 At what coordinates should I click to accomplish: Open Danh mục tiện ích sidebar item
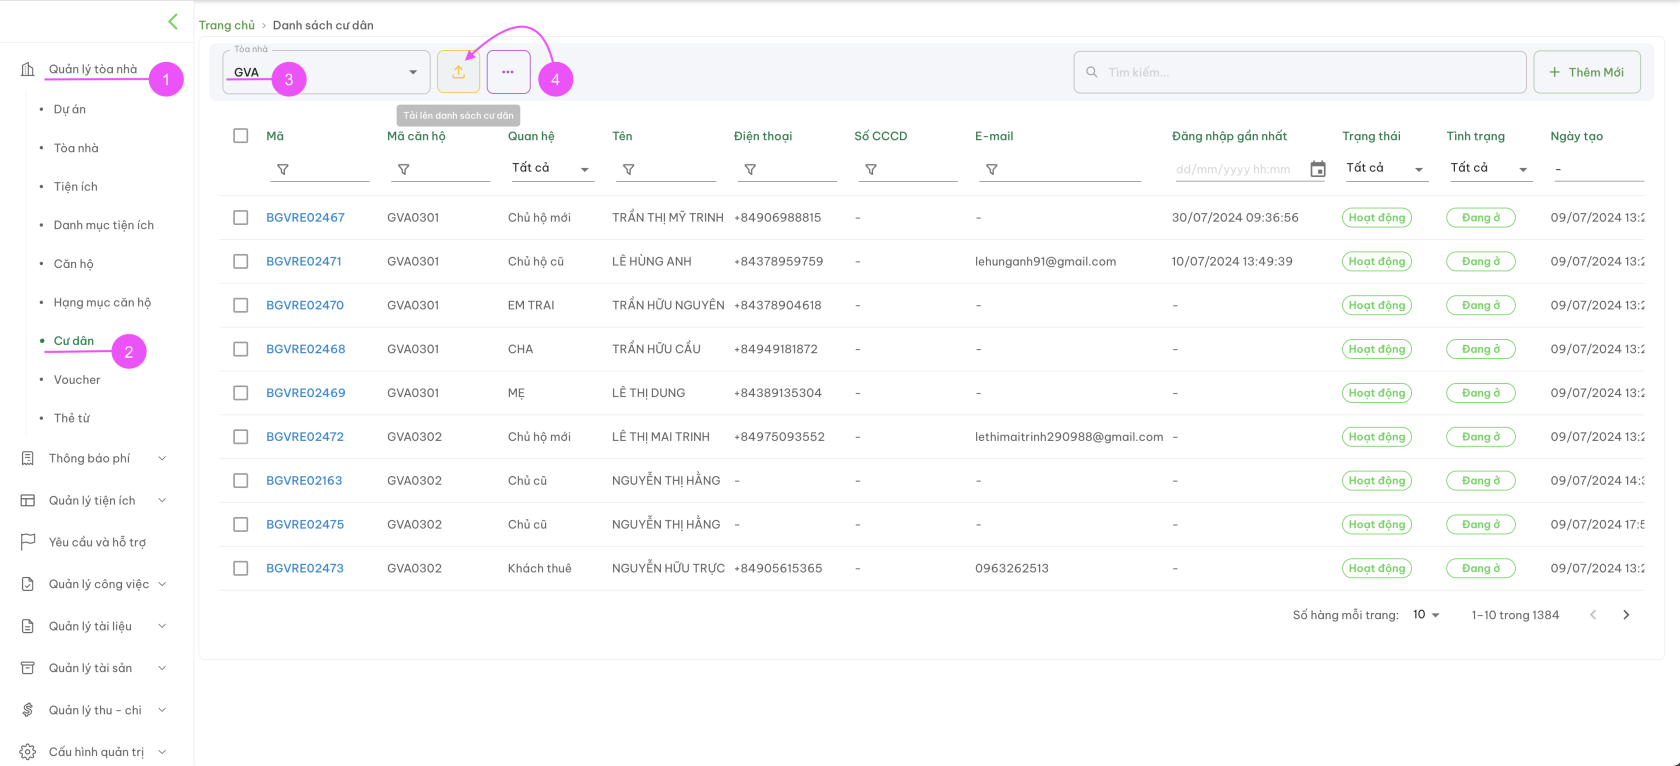tap(104, 225)
